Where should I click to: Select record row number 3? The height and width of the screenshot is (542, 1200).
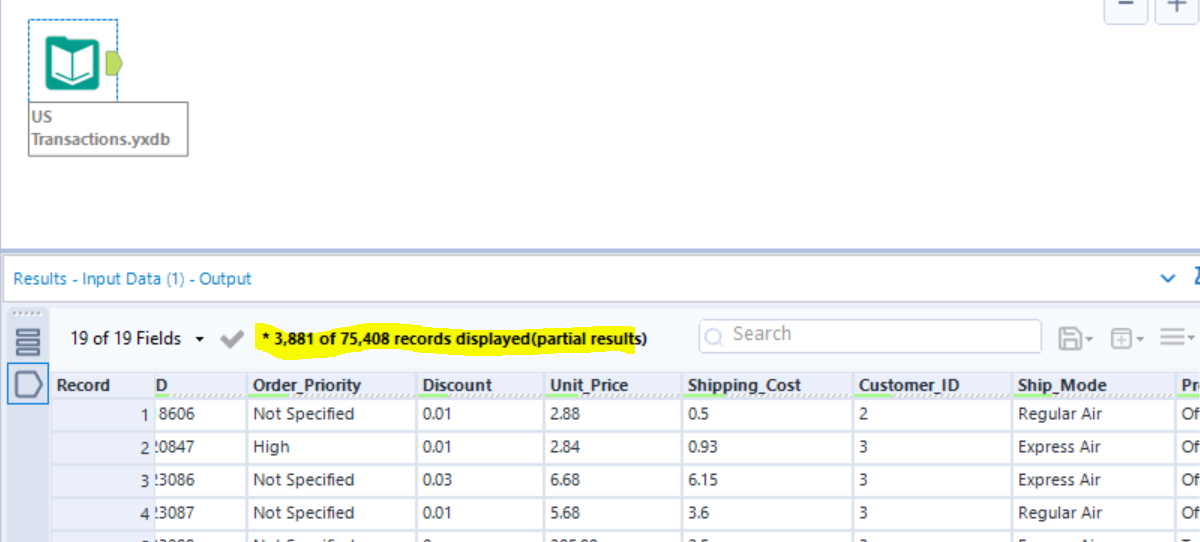coord(103,480)
